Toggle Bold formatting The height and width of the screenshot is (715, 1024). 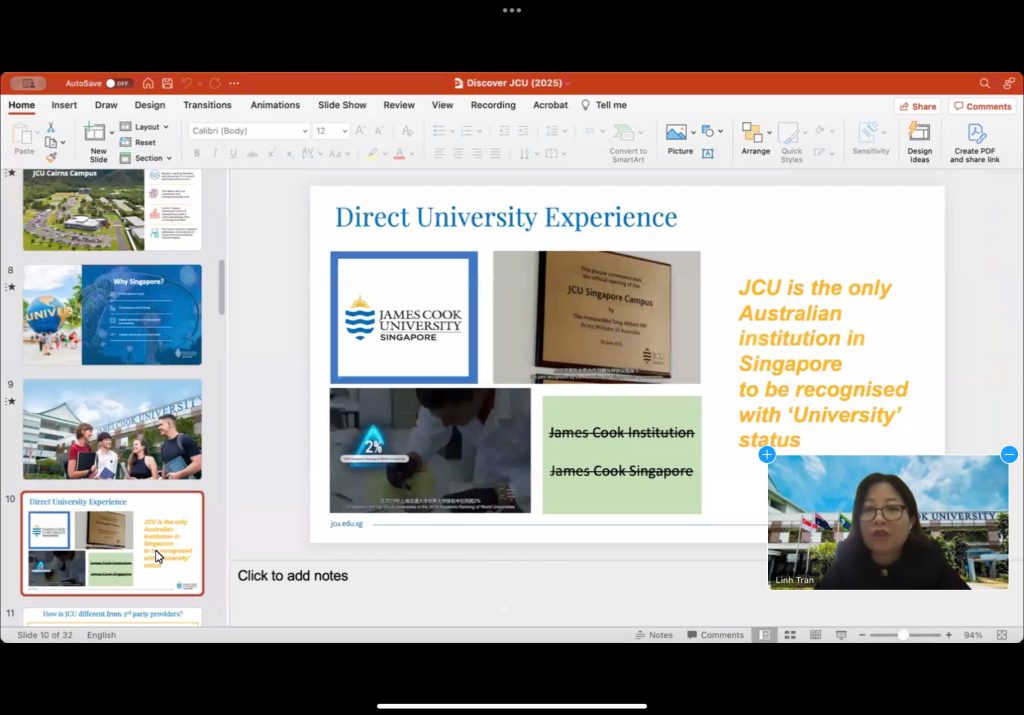[197, 153]
